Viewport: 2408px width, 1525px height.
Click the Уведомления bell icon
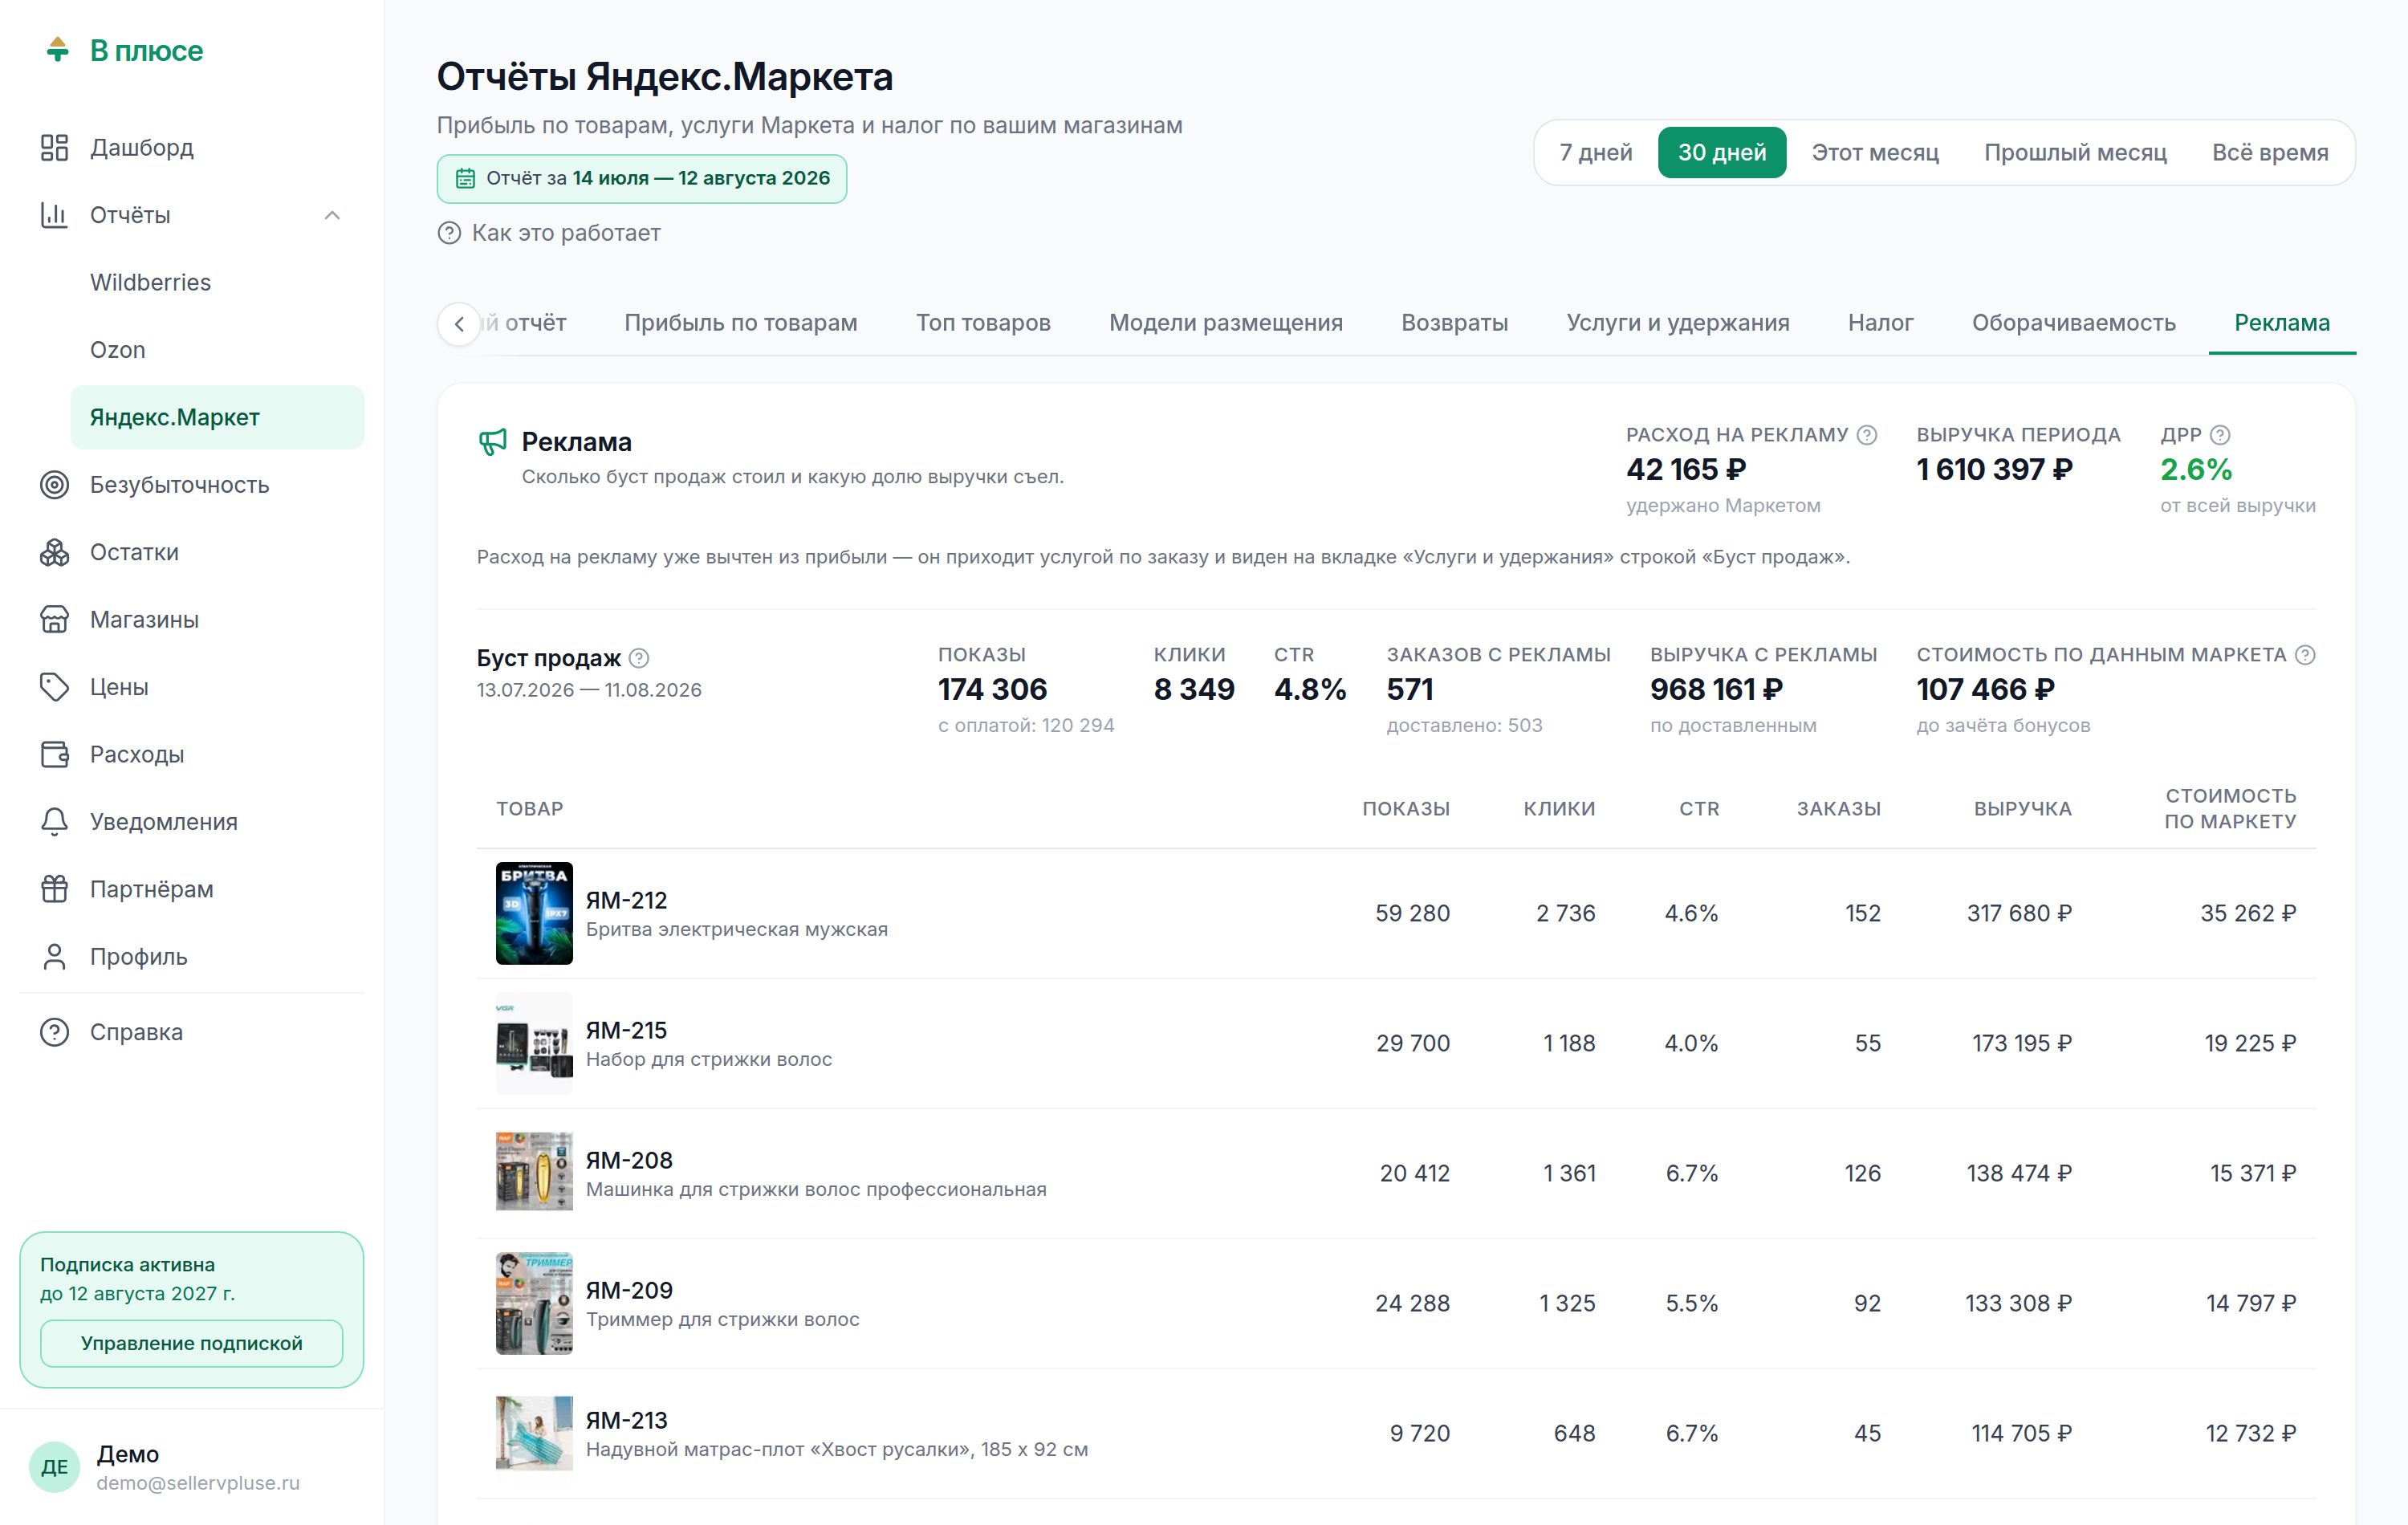[x=54, y=822]
